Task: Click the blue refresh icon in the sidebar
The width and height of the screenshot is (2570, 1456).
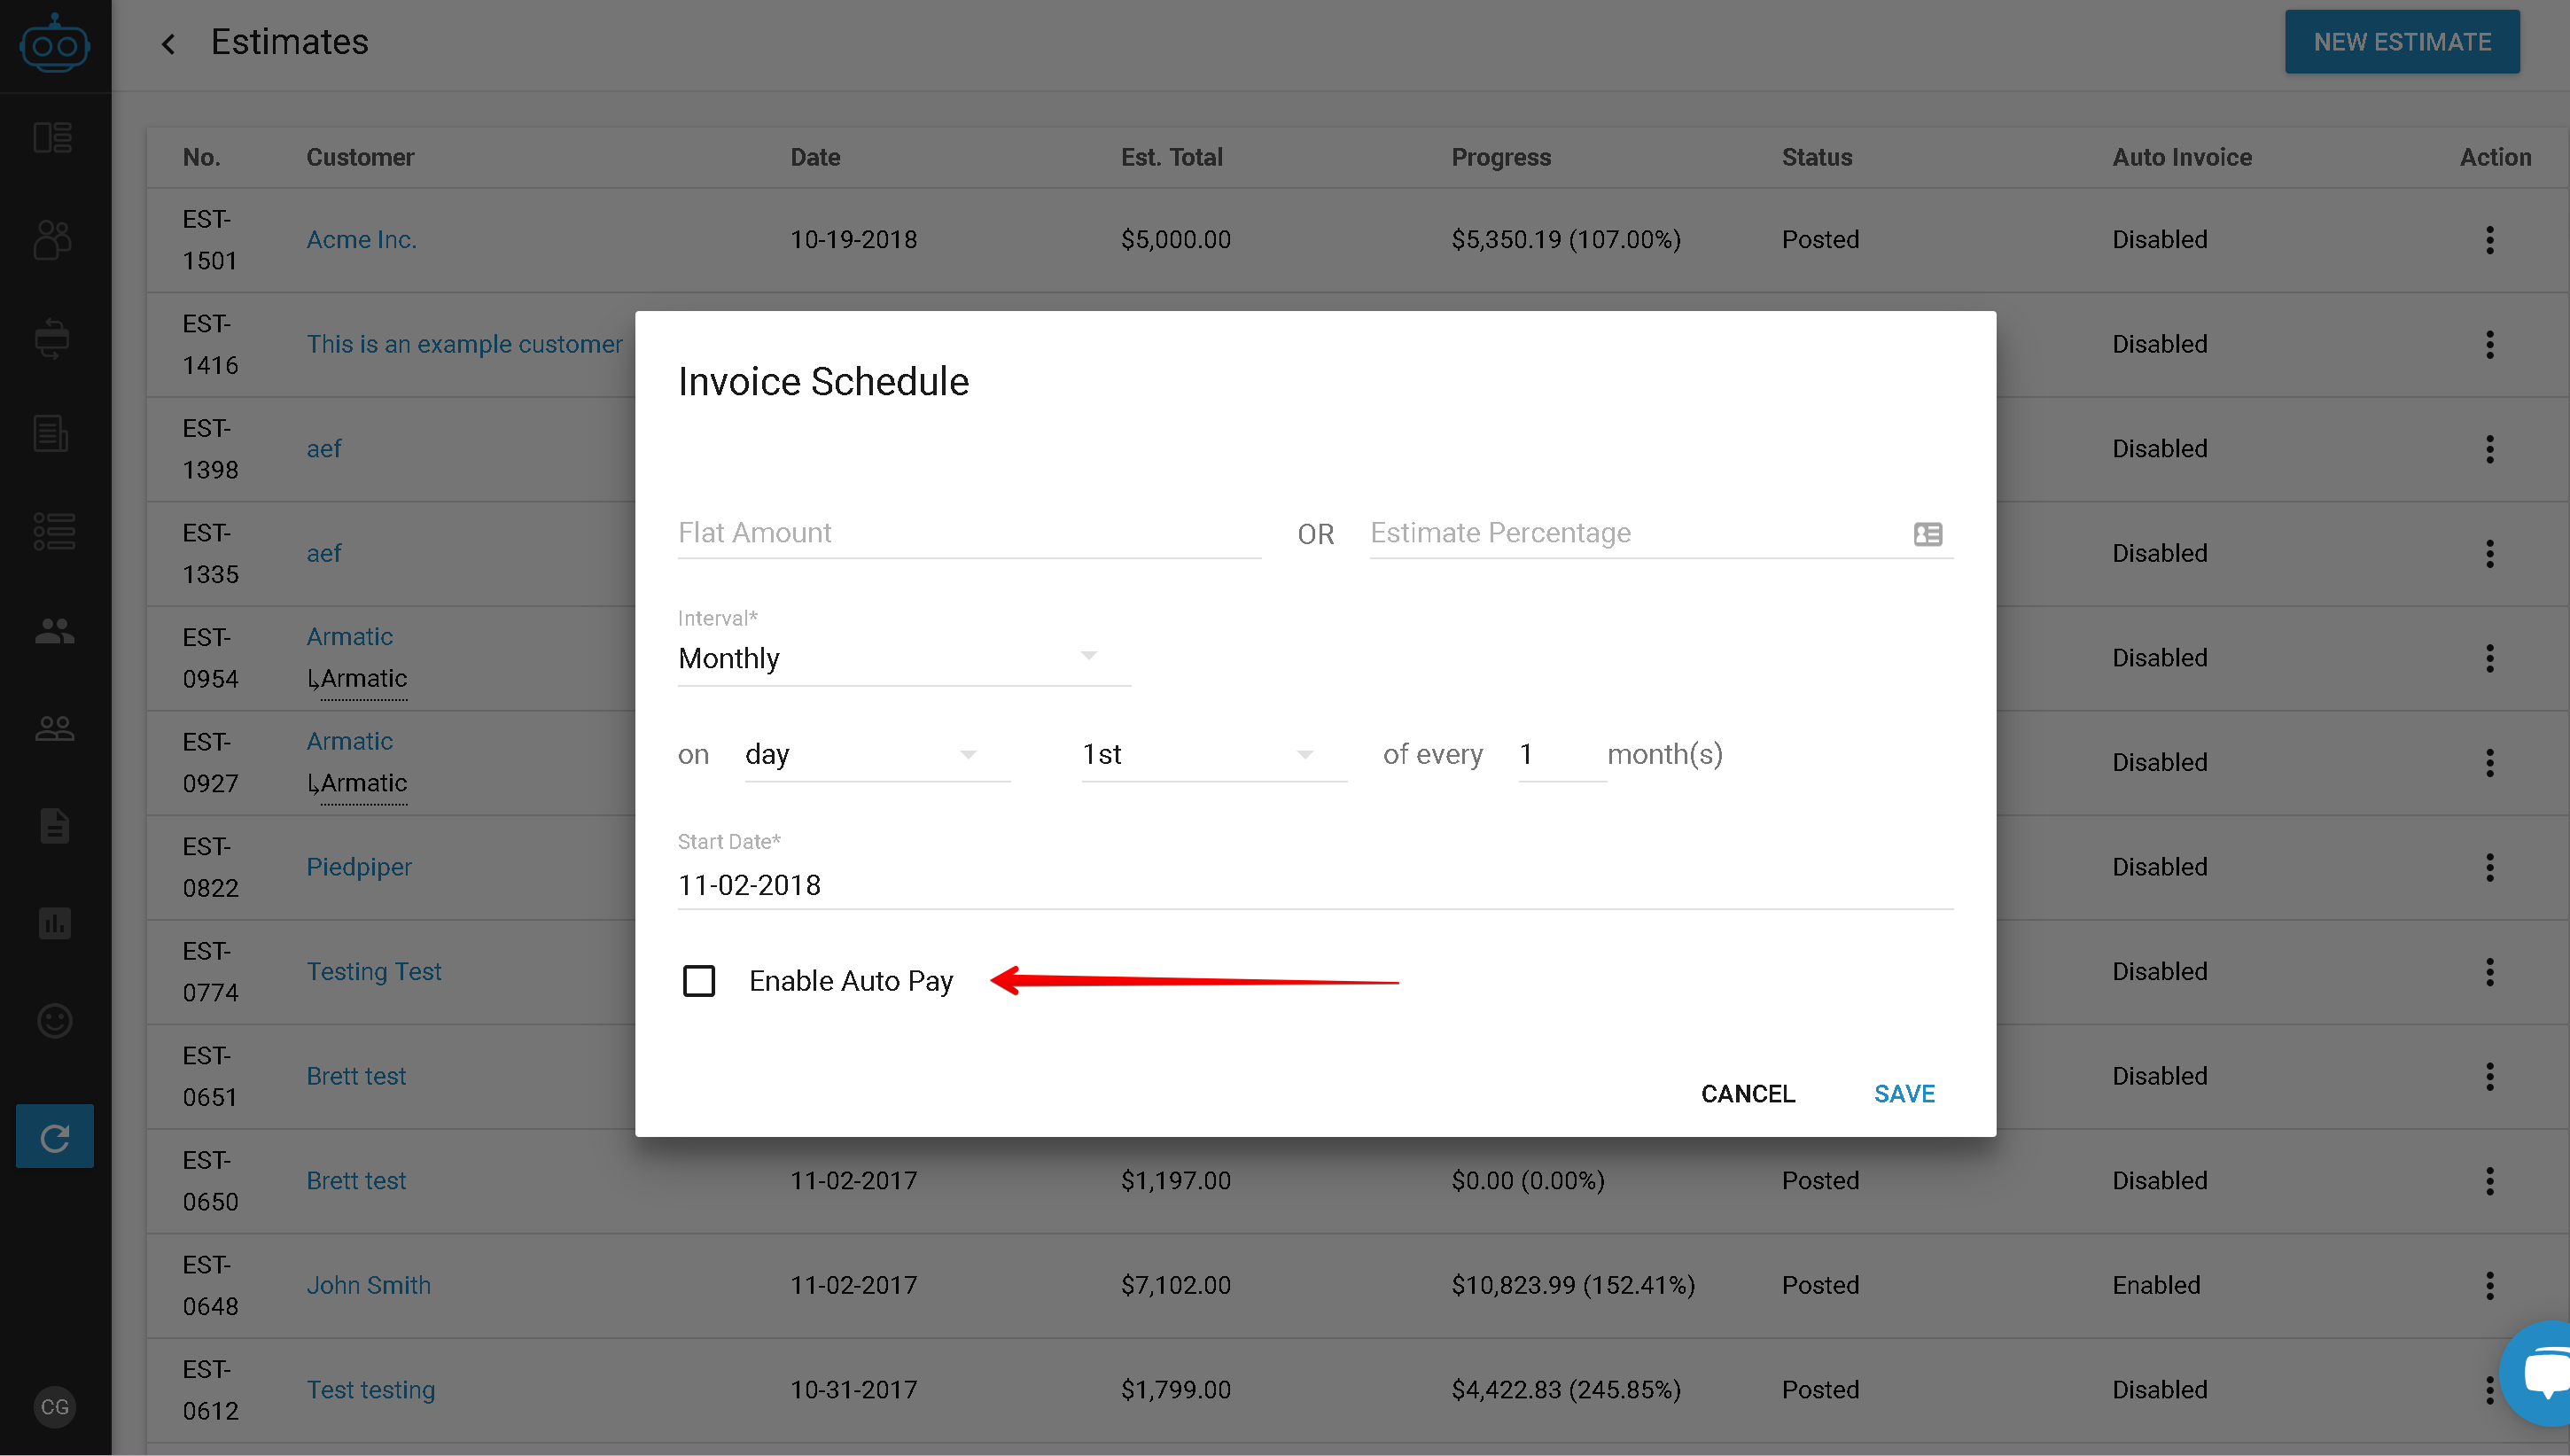Action: pos(55,1137)
